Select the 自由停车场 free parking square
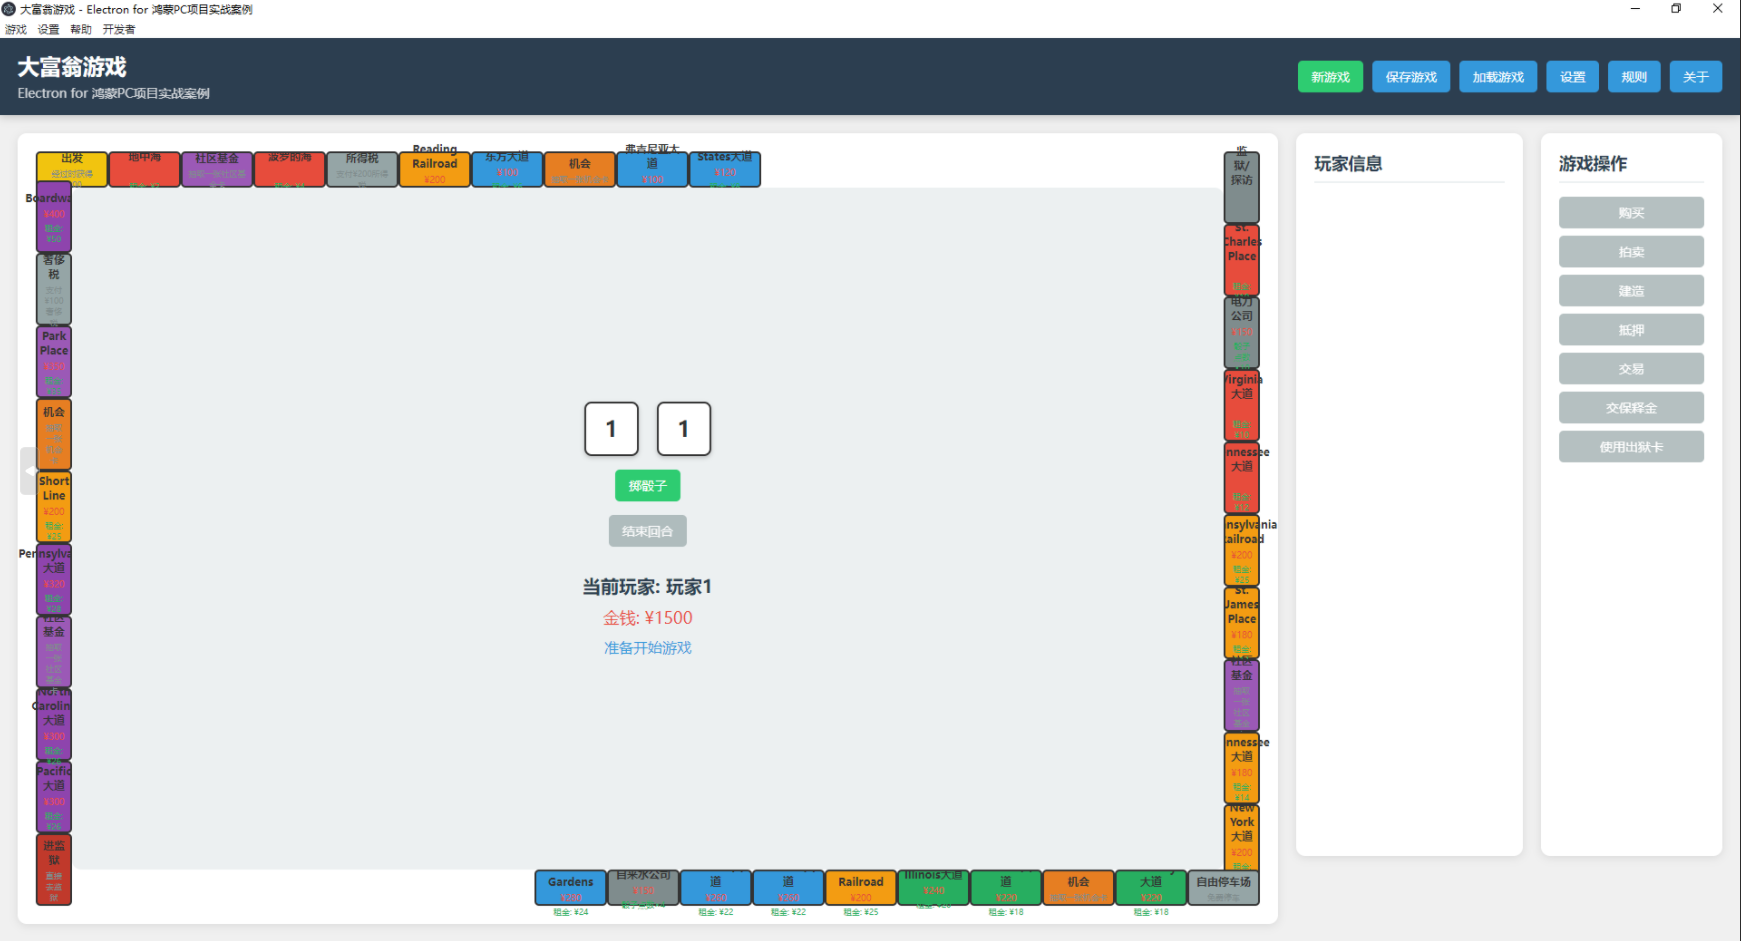The image size is (1741, 941). [x=1224, y=888]
